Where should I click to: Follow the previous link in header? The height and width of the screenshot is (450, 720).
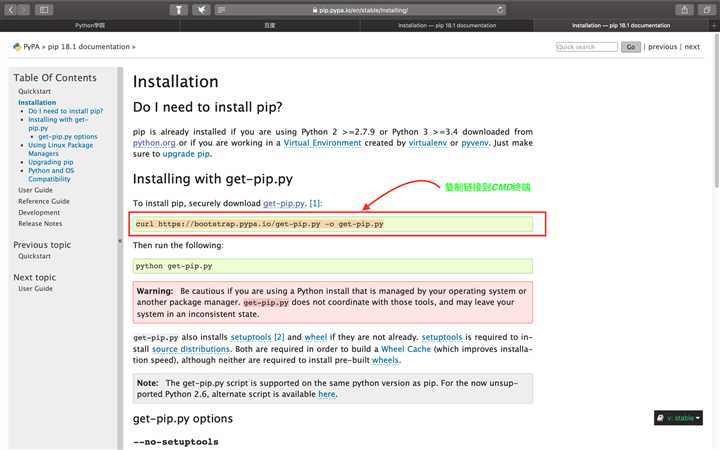click(x=662, y=47)
